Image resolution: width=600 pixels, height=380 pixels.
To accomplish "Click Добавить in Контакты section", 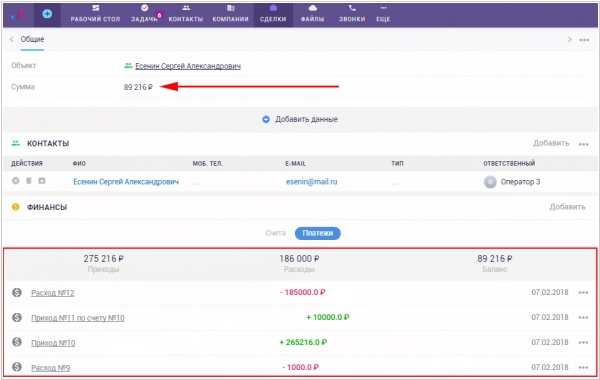I will pyautogui.click(x=551, y=143).
